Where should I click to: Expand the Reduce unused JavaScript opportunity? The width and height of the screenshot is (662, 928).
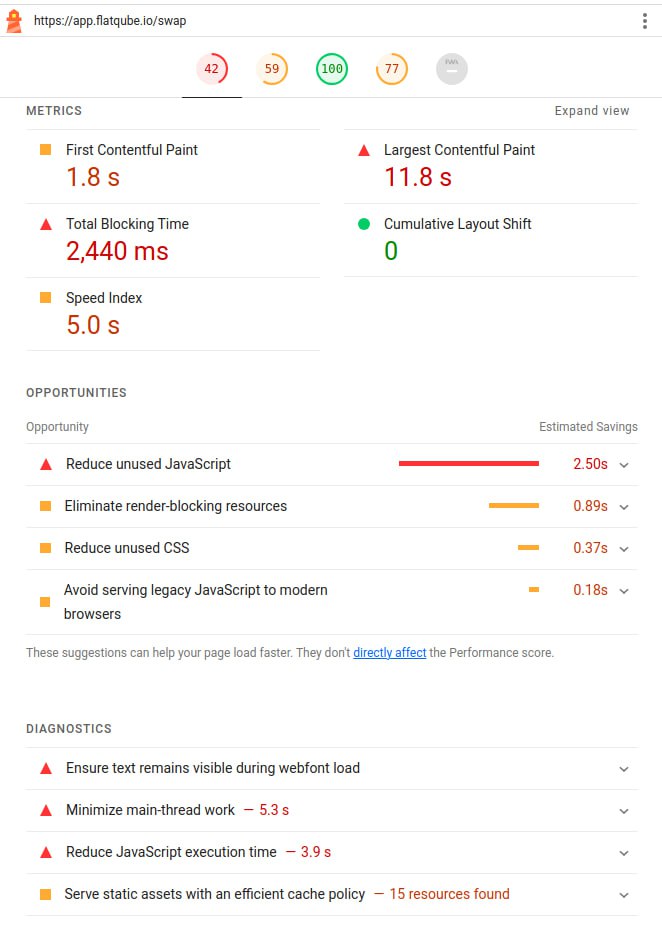point(624,465)
